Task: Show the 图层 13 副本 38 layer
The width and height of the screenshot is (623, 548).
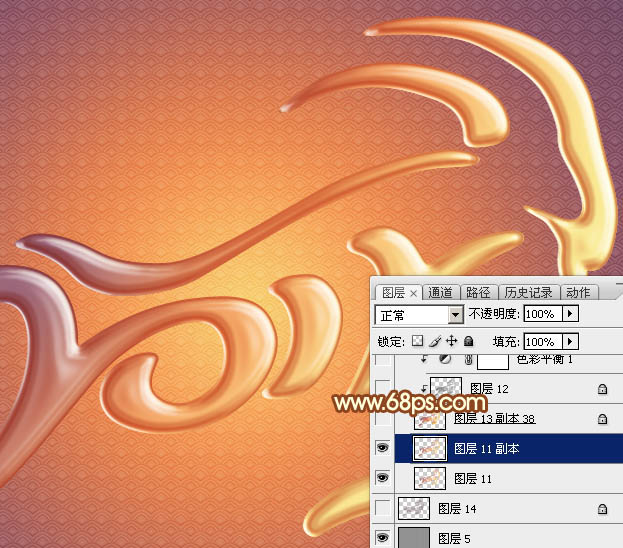Action: click(382, 418)
